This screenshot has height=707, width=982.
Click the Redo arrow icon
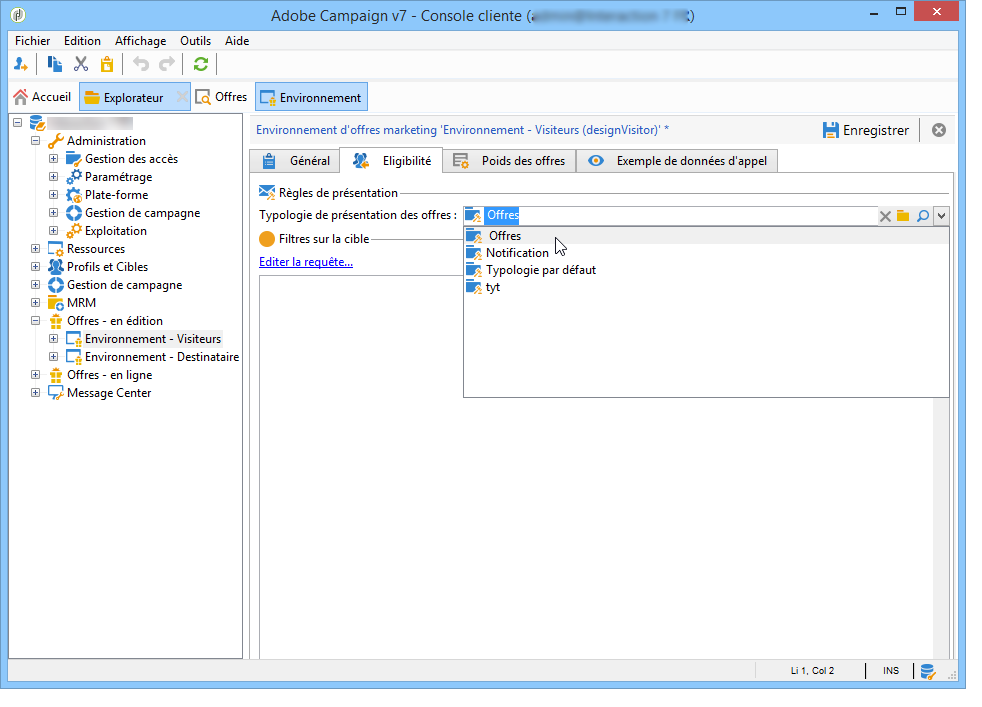[167, 64]
